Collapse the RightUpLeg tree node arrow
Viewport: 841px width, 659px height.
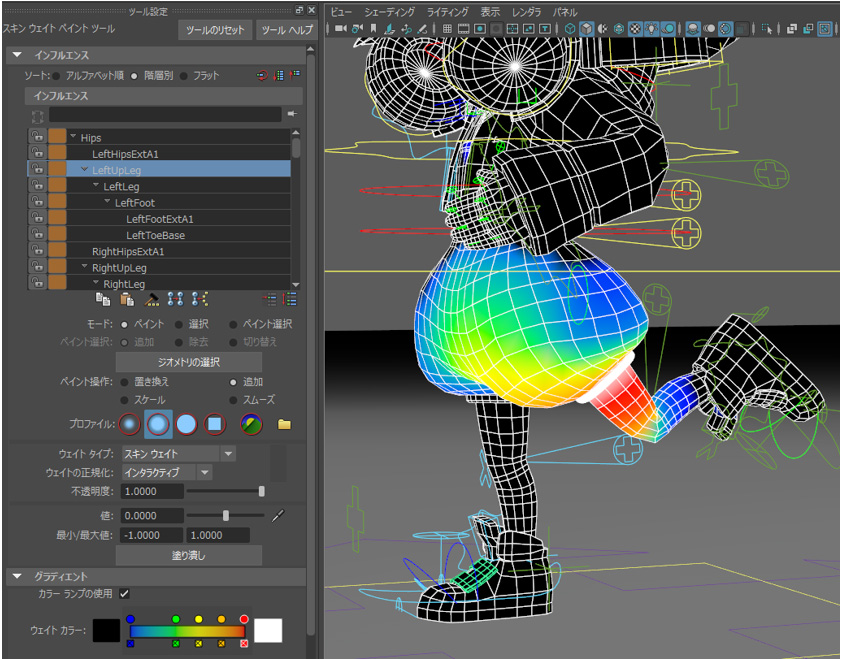click(x=84, y=266)
